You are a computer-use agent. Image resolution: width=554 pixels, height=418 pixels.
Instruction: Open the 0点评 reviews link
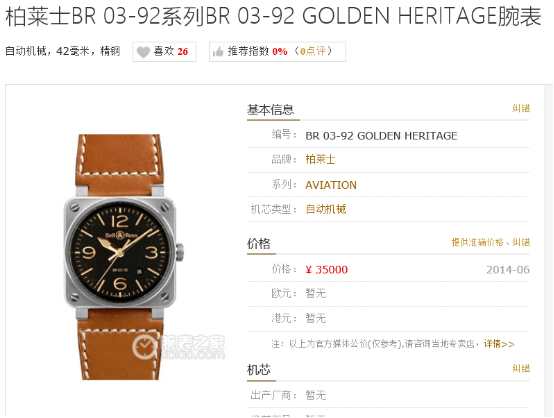[312, 52]
